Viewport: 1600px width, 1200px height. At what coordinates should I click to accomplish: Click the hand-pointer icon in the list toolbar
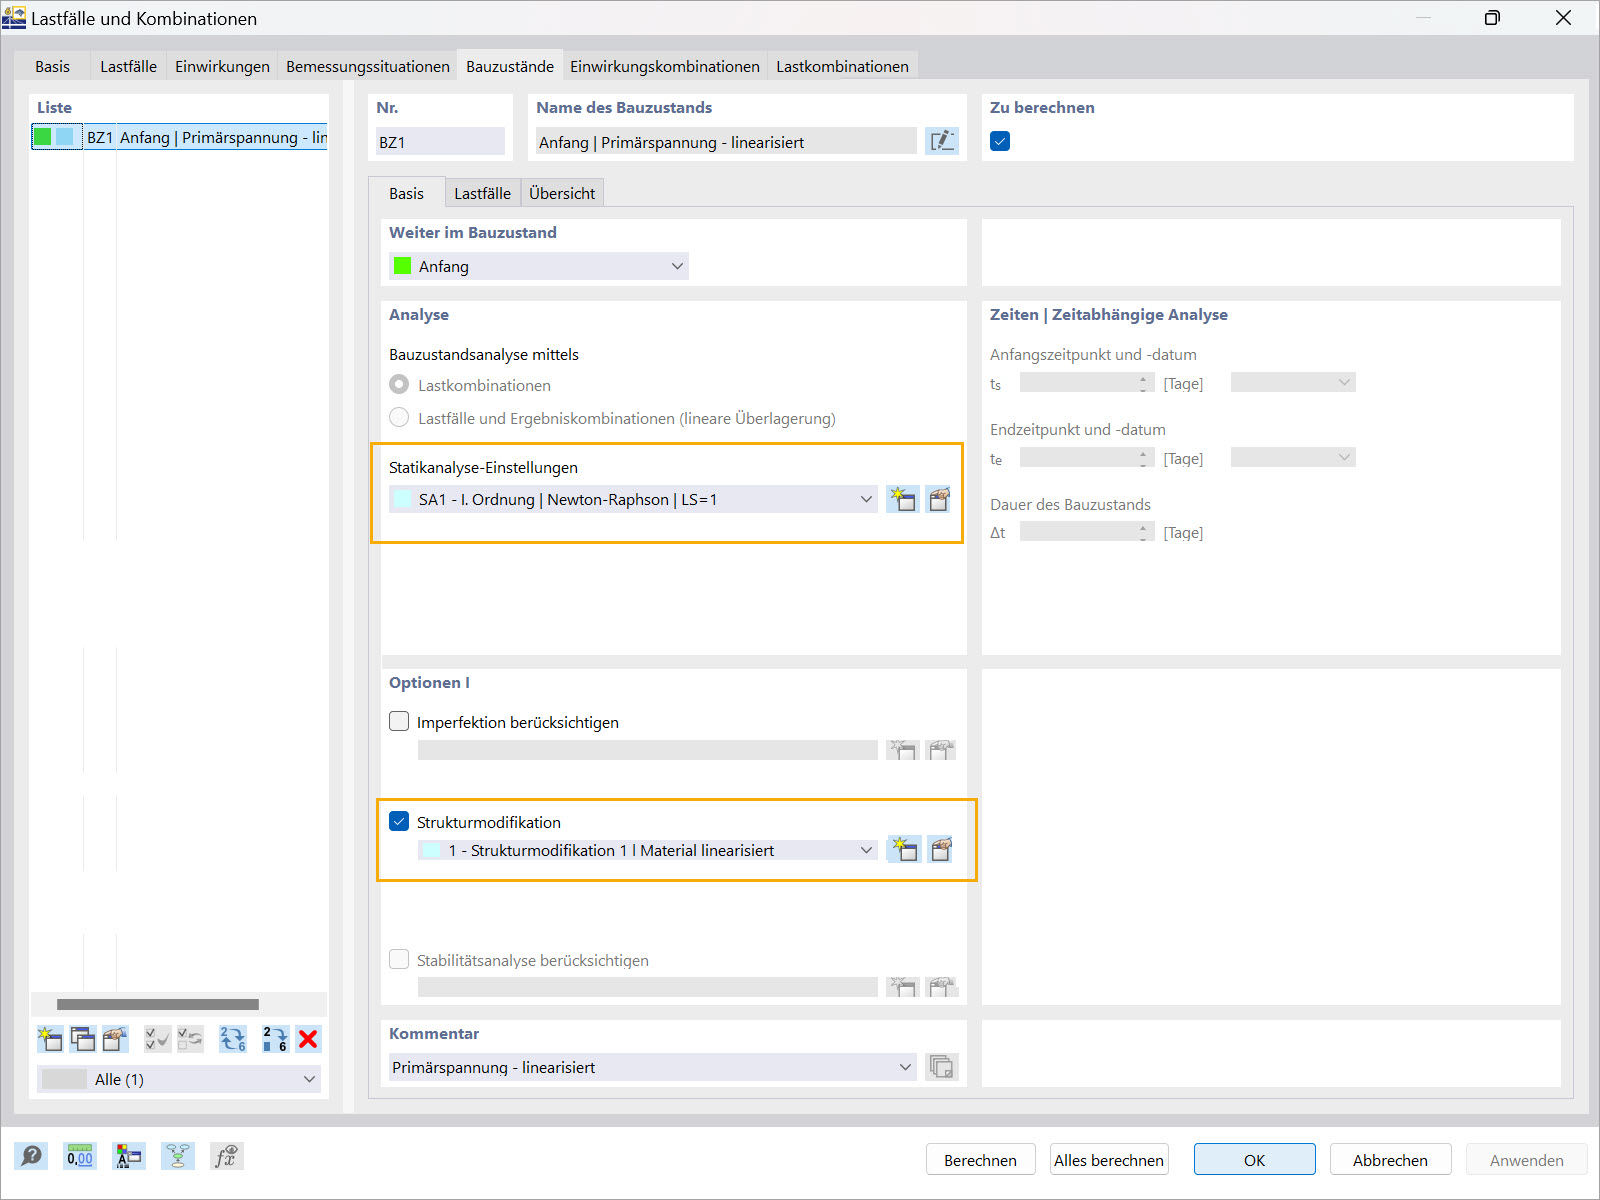pyautogui.click(x=116, y=1039)
